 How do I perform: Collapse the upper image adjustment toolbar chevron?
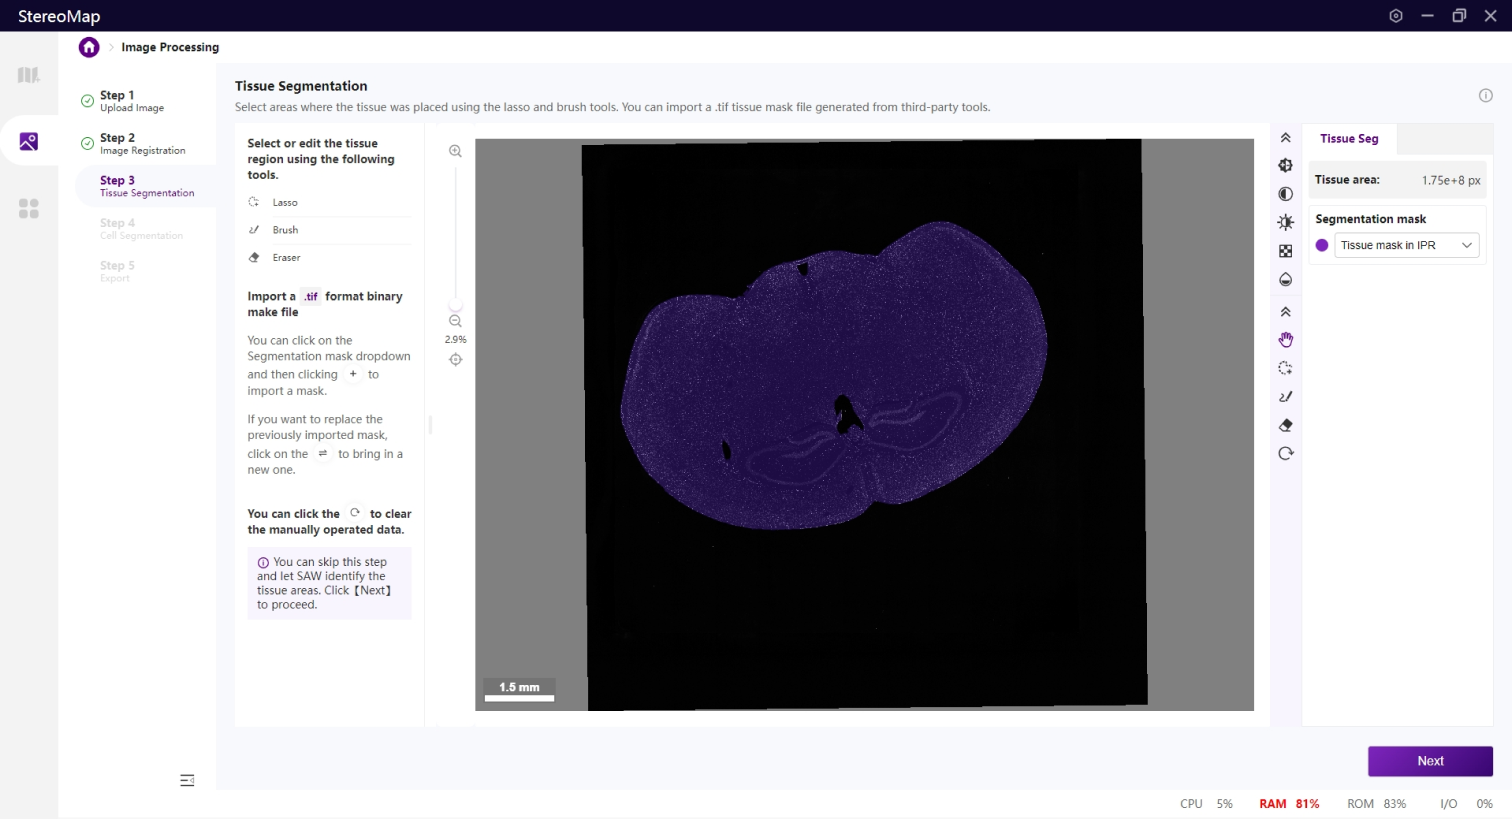1286,138
